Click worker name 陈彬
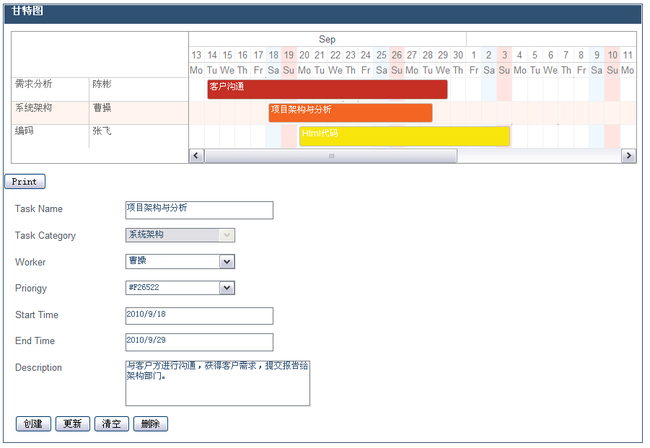 click(102, 84)
